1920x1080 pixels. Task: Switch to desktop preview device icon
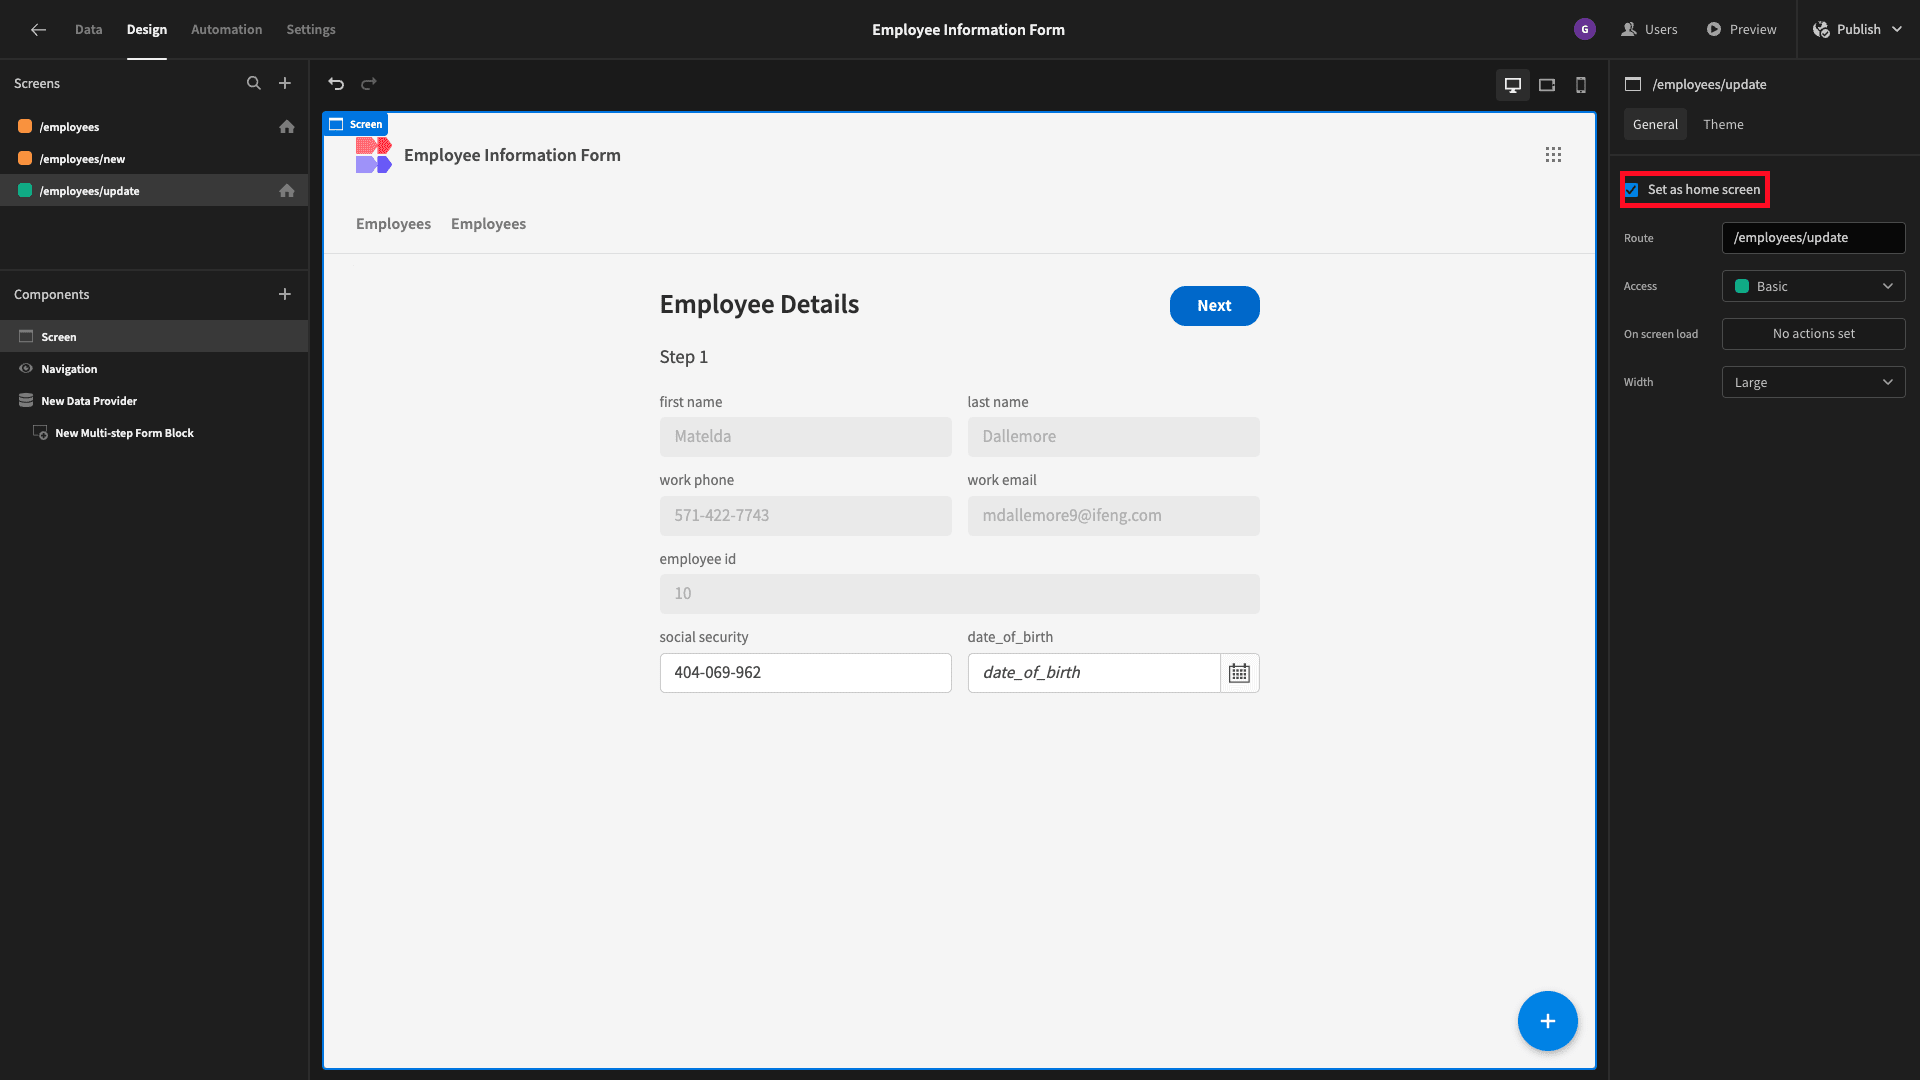(1513, 85)
